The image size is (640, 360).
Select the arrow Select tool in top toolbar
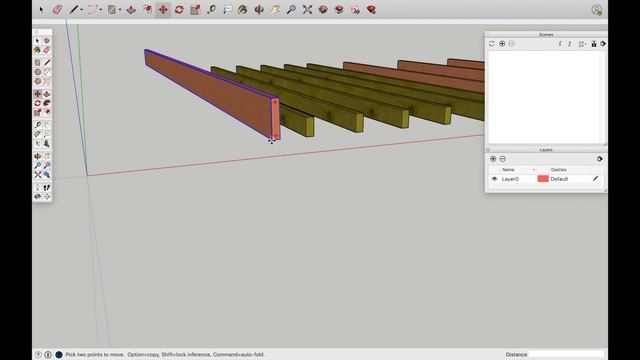tap(41, 9)
